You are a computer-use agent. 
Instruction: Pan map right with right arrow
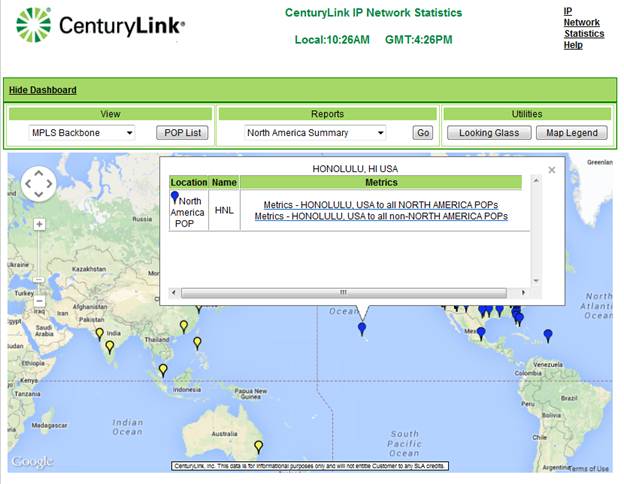click(x=49, y=184)
